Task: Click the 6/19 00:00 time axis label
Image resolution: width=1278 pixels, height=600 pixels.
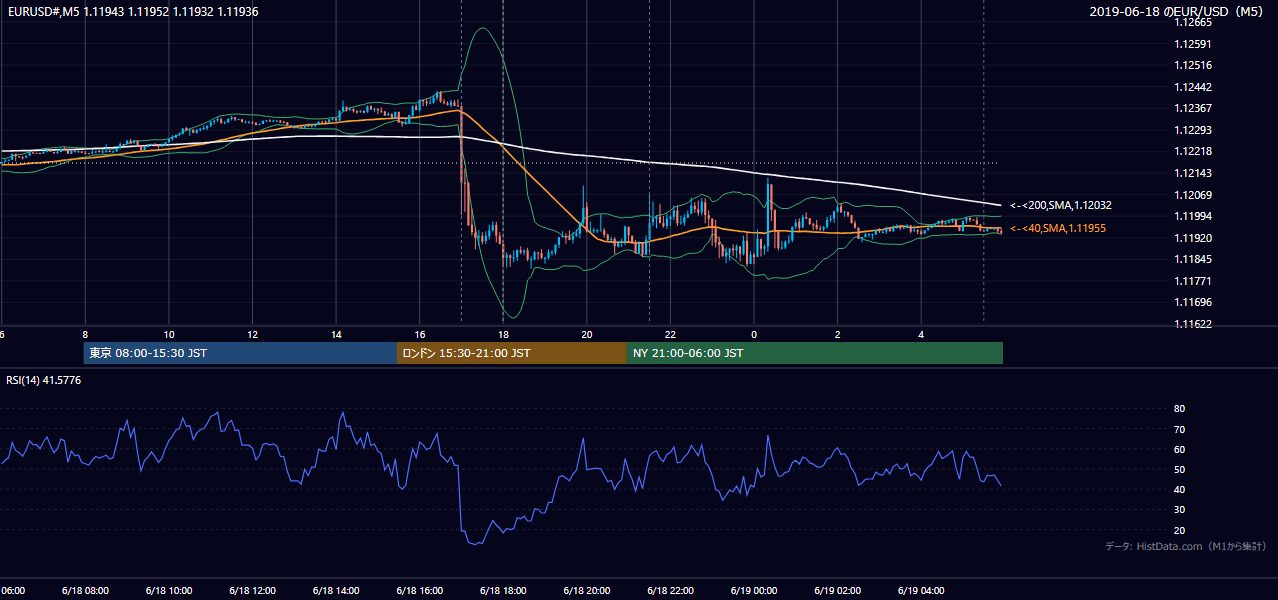Action: [x=753, y=591]
